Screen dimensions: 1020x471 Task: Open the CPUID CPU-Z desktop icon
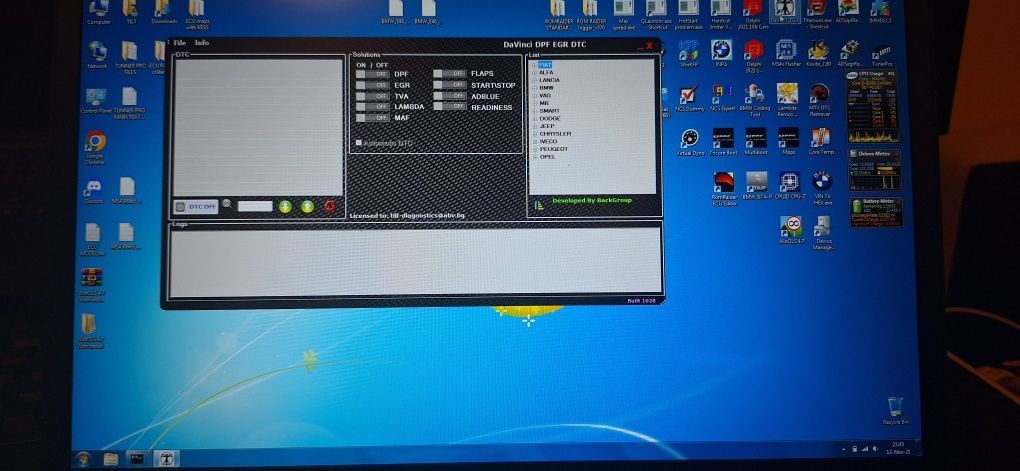pos(789,185)
